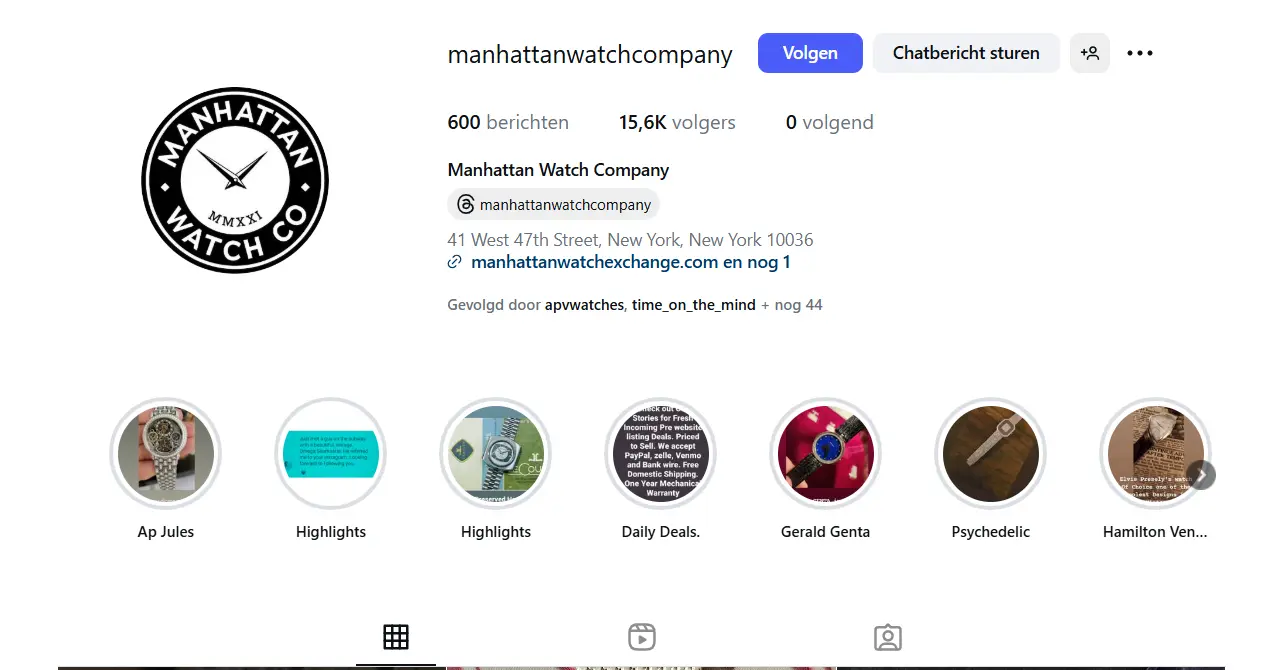Open the time_on_the_mind profile link

694,304
